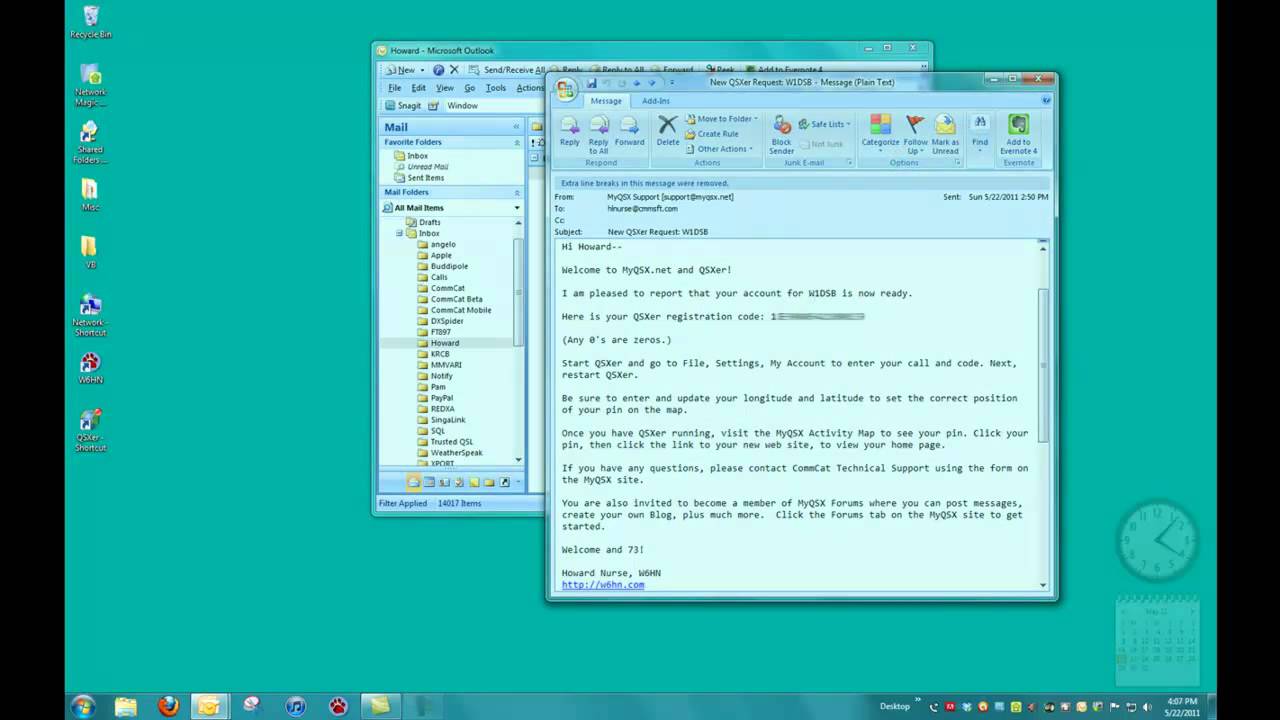Viewport: 1280px width, 720px height.
Task: Select the QSXer Shortcut desktop icon
Action: (90, 430)
